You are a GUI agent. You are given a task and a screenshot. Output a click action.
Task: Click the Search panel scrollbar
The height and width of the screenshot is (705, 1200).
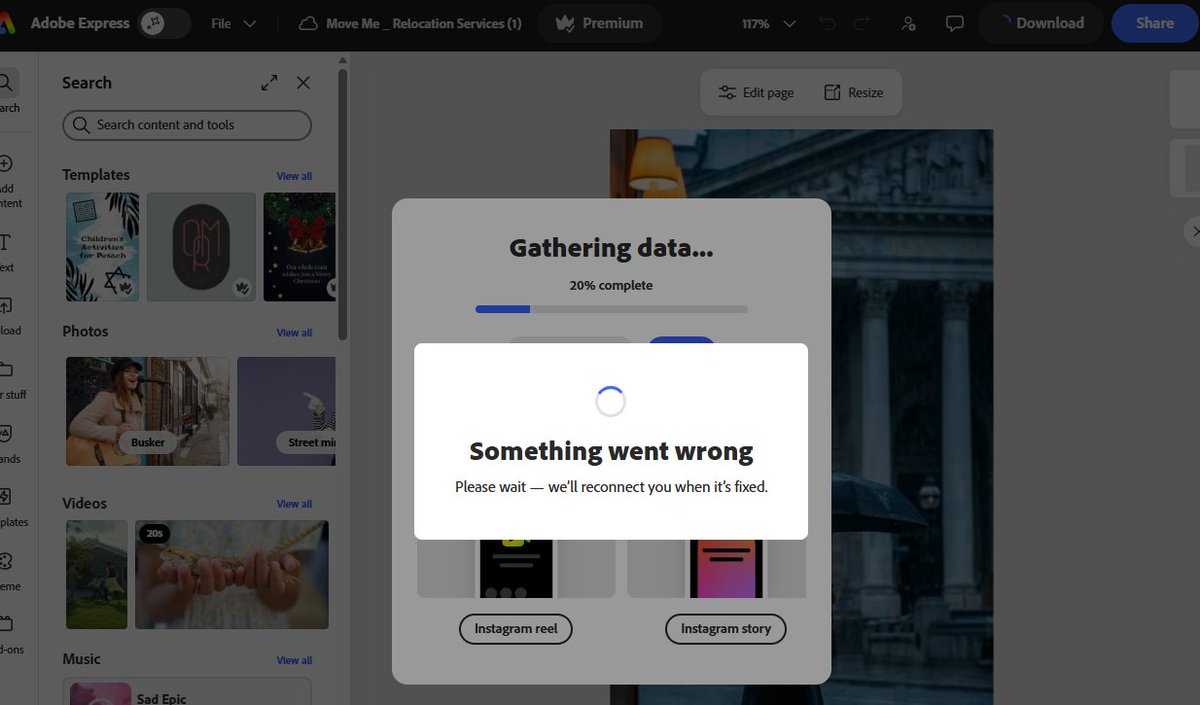coord(343,205)
